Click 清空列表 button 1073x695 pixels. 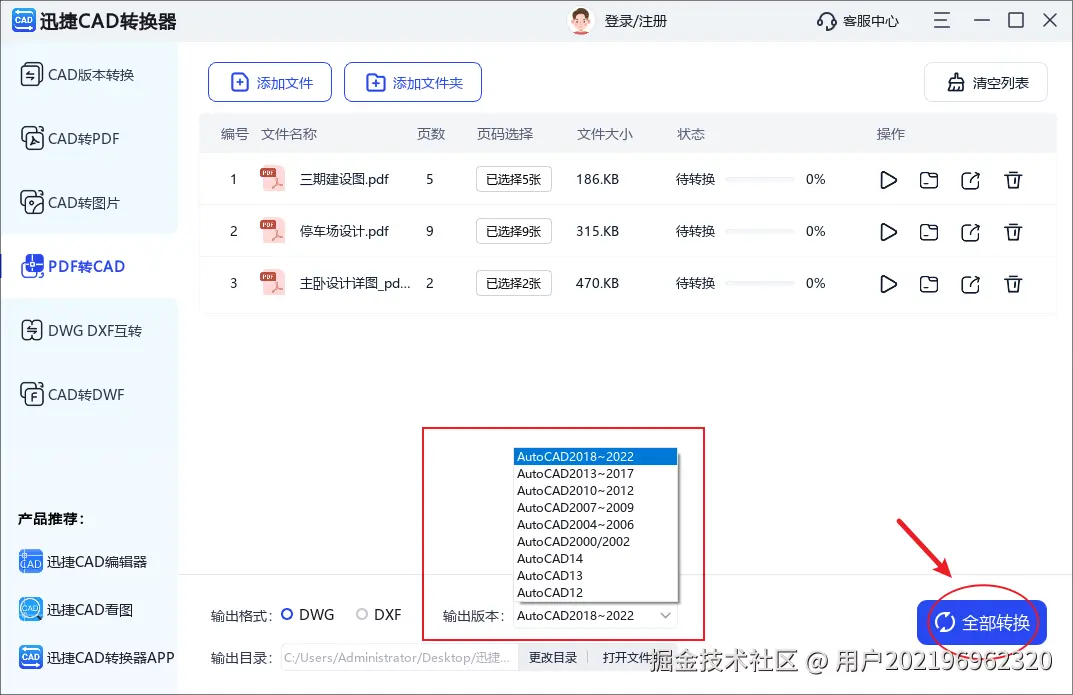(x=986, y=83)
